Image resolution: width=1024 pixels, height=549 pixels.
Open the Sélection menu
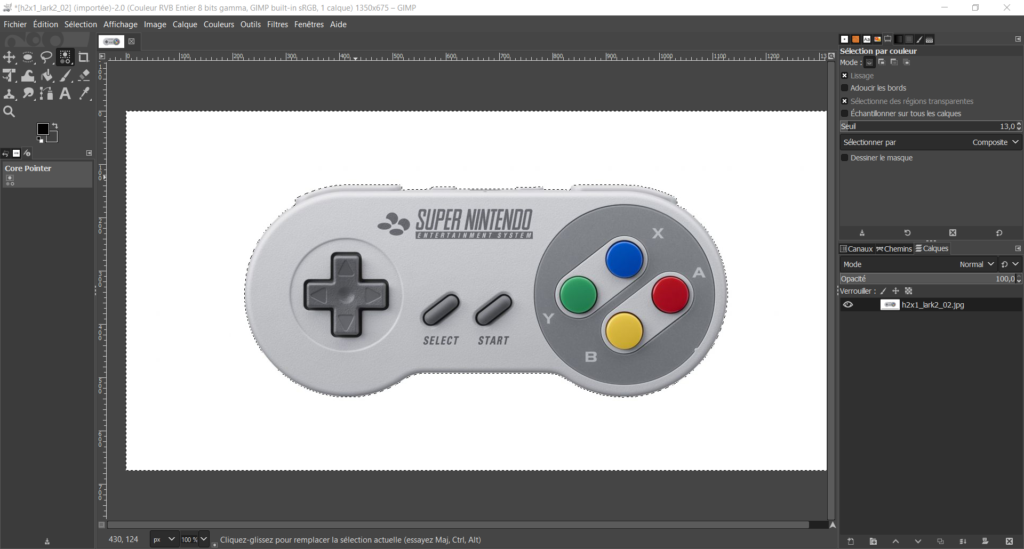(80, 24)
